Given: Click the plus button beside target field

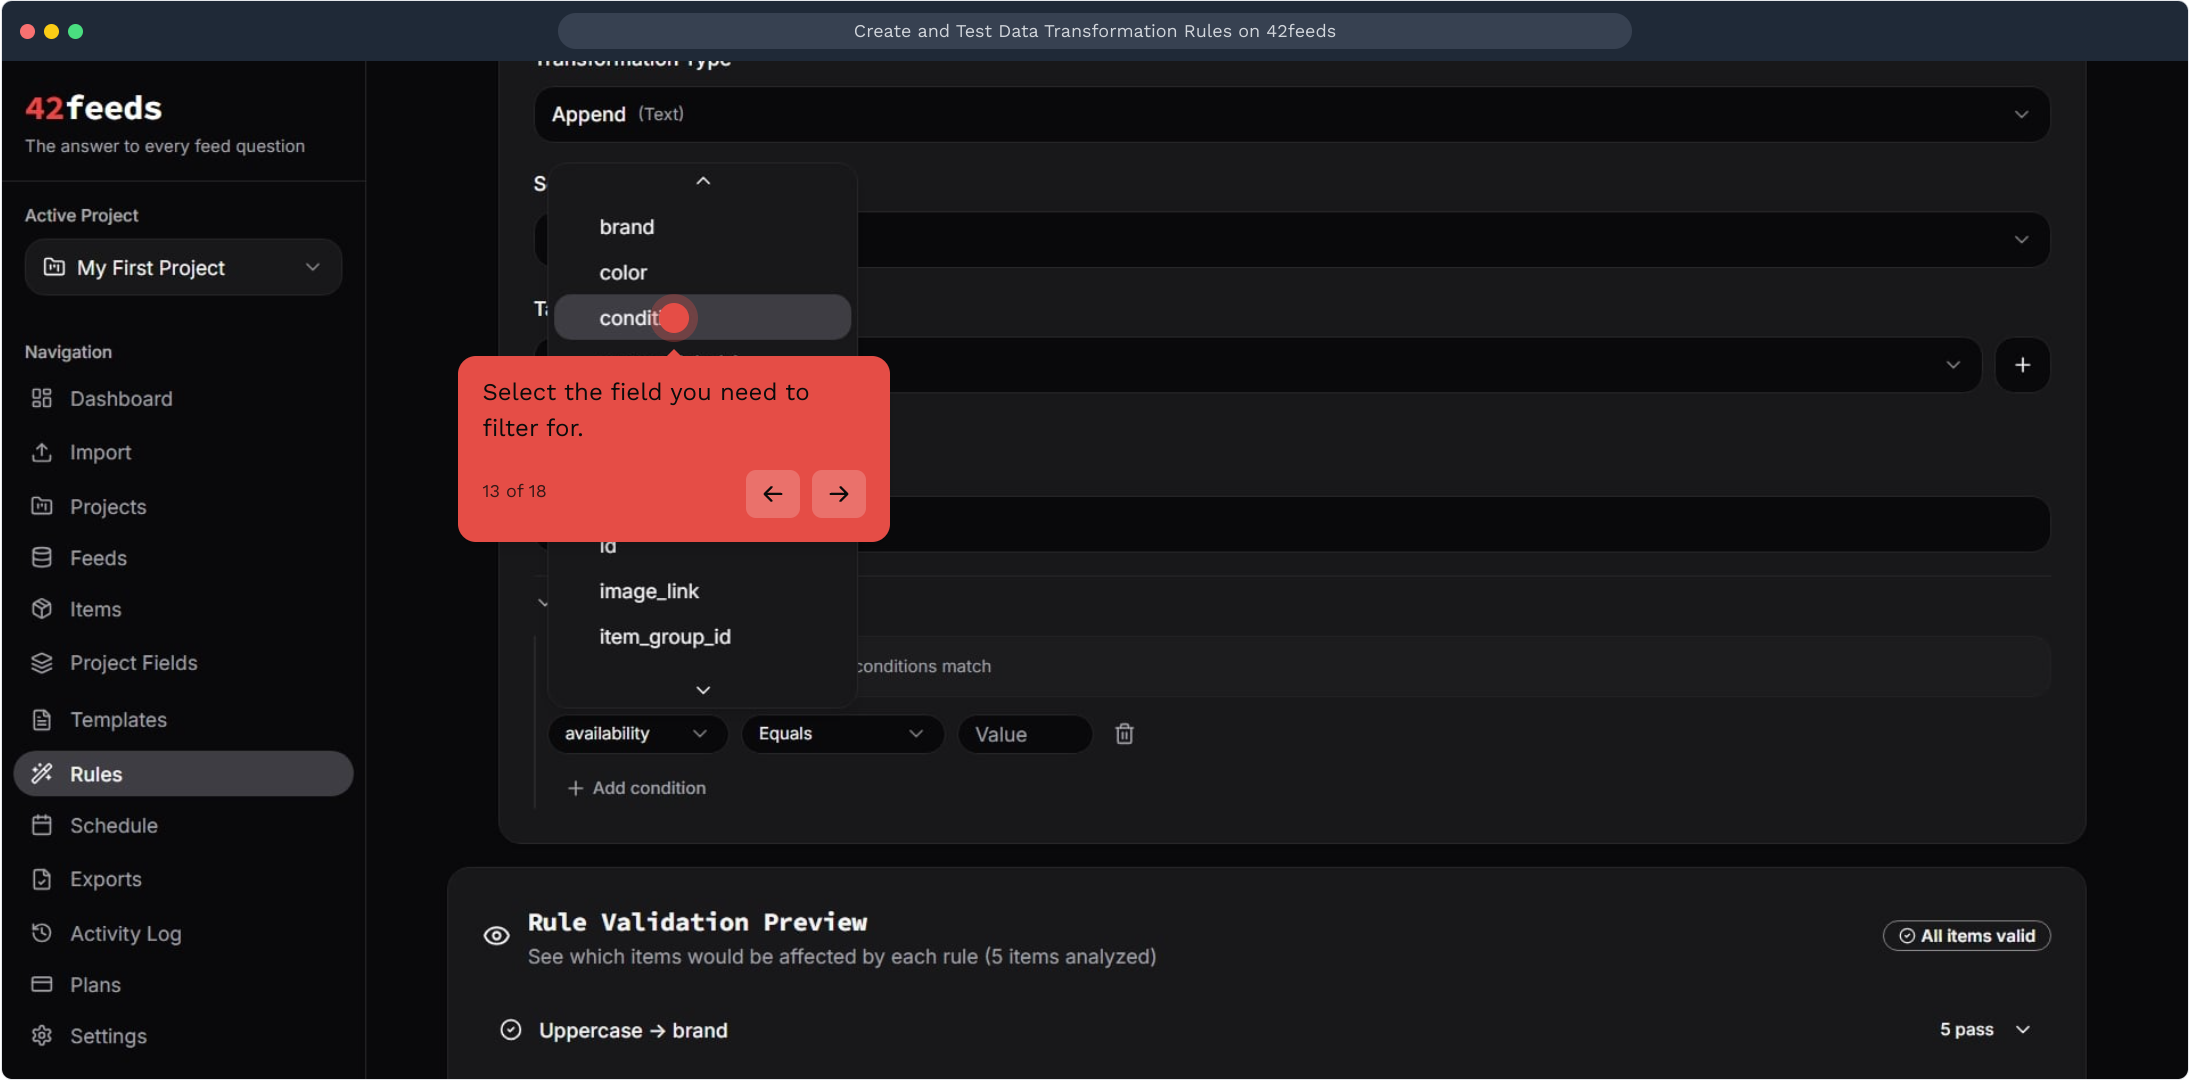Looking at the screenshot, I should (2022, 365).
